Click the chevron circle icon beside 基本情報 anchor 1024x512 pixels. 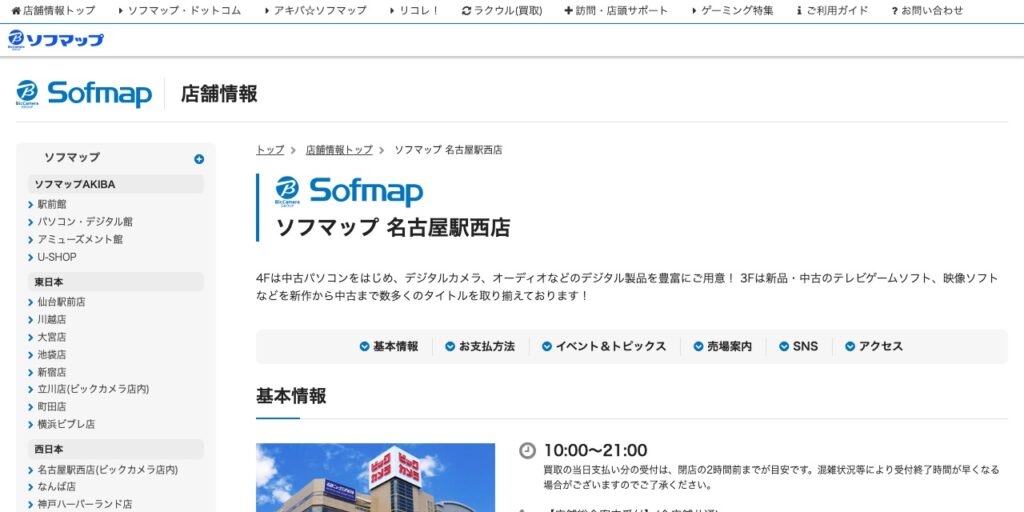[x=364, y=346]
